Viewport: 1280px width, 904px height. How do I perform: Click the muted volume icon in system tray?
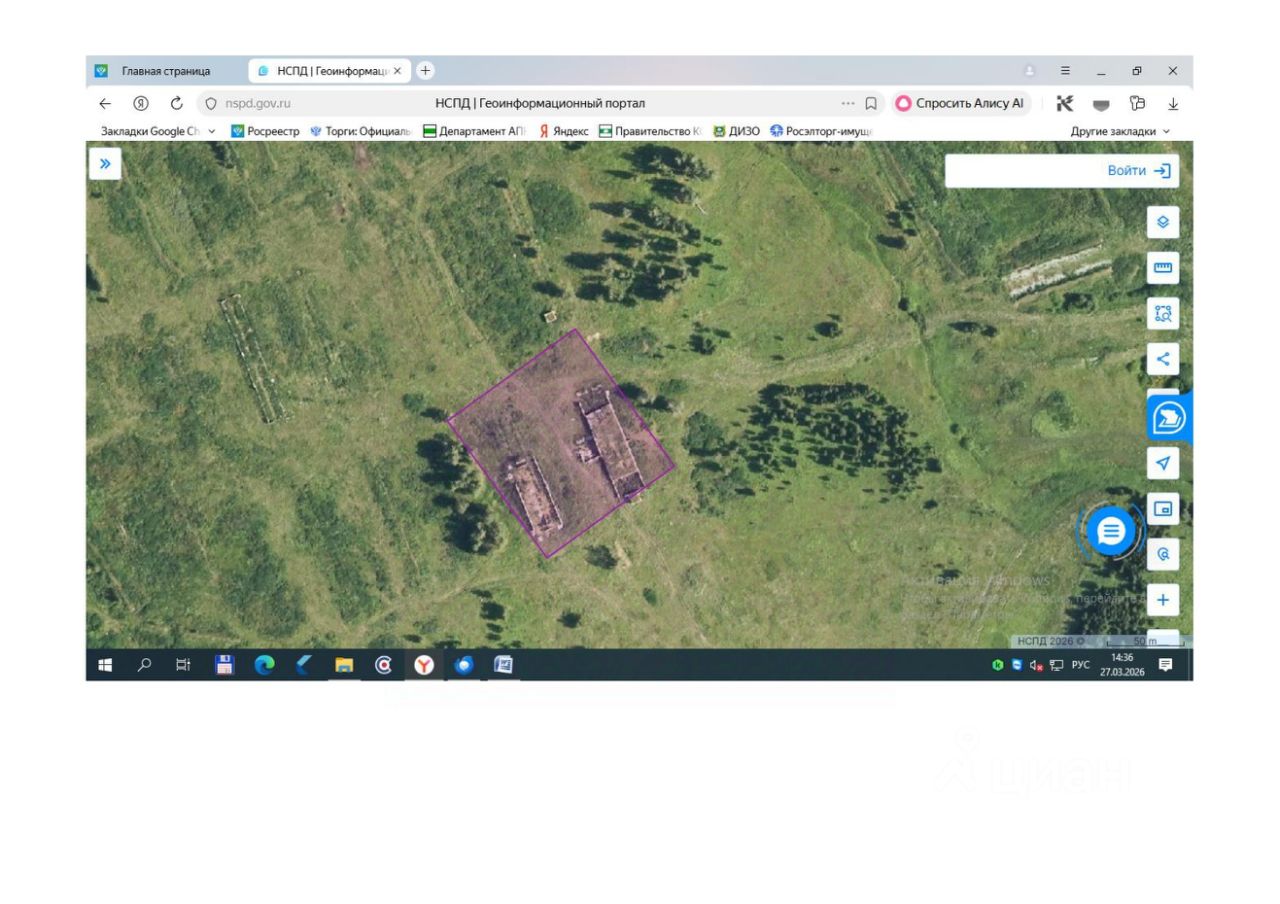point(1036,665)
